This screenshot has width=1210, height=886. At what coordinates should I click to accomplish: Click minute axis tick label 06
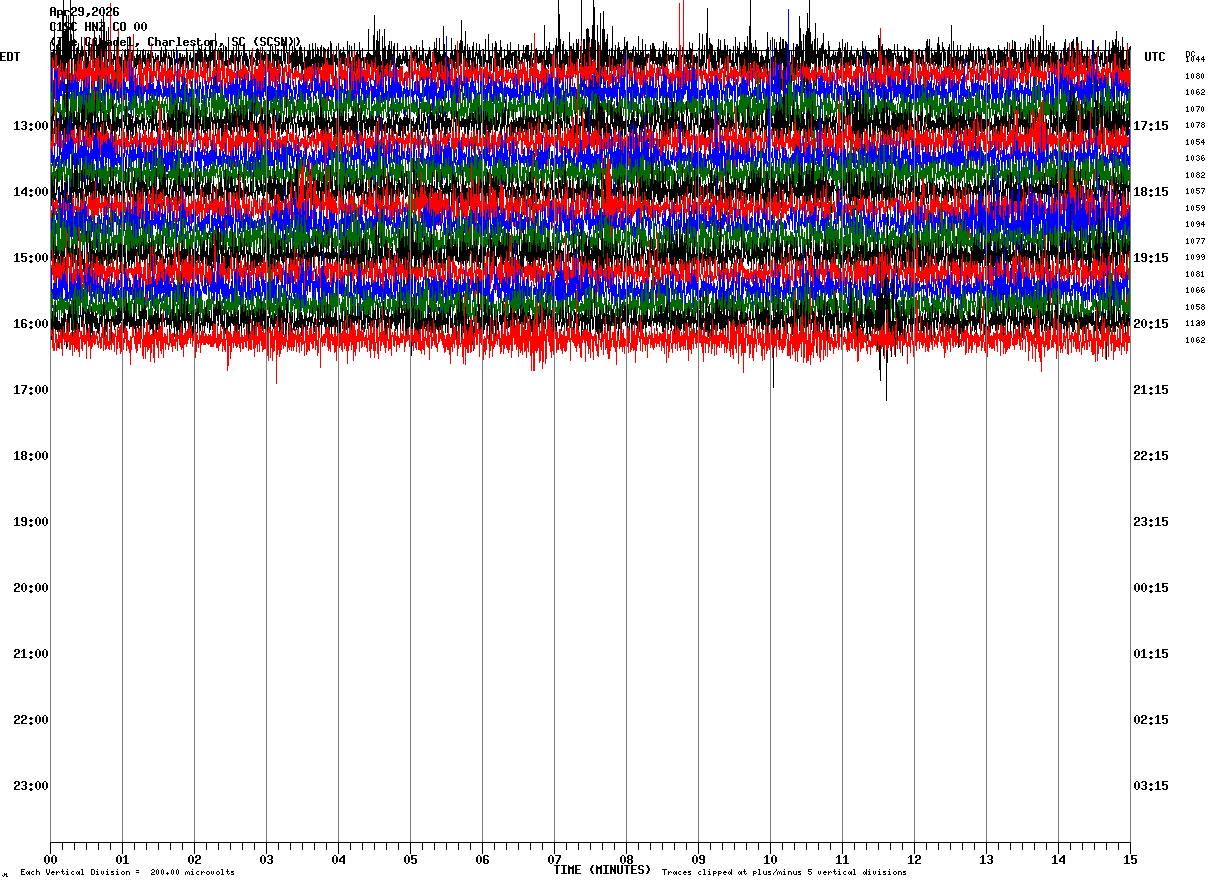pyautogui.click(x=482, y=859)
